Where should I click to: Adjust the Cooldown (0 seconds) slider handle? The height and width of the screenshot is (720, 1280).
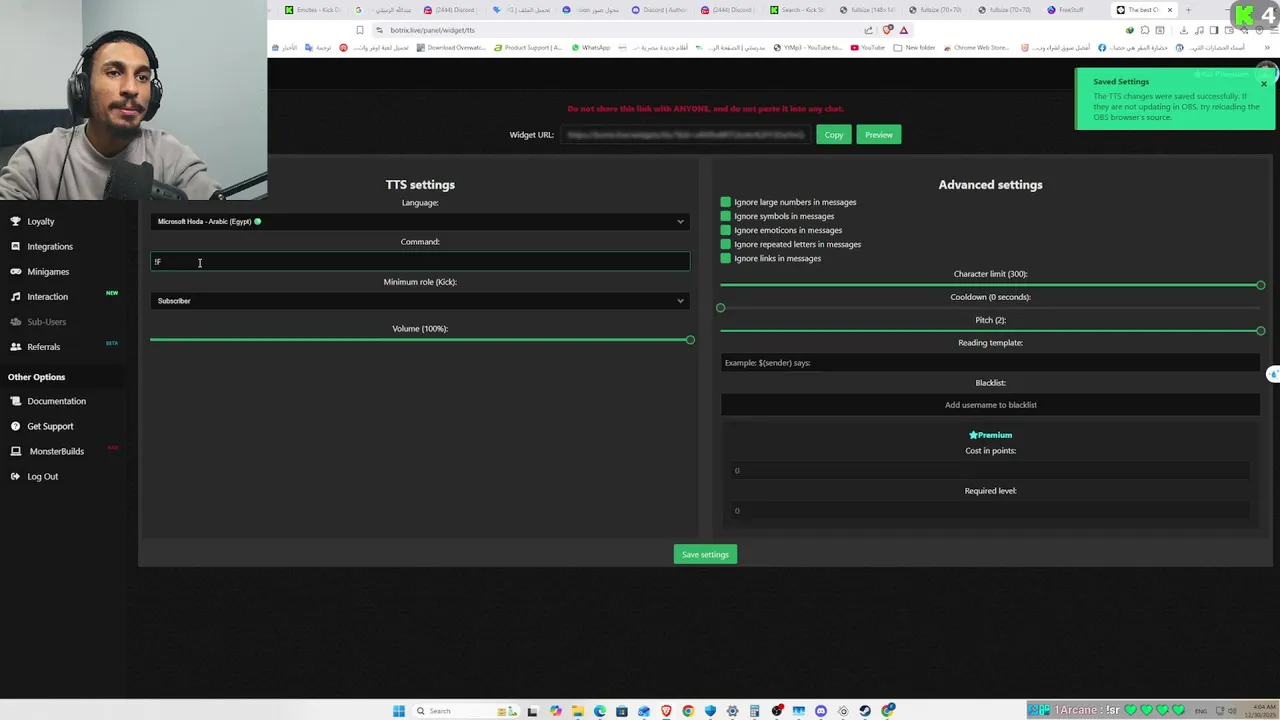point(721,307)
